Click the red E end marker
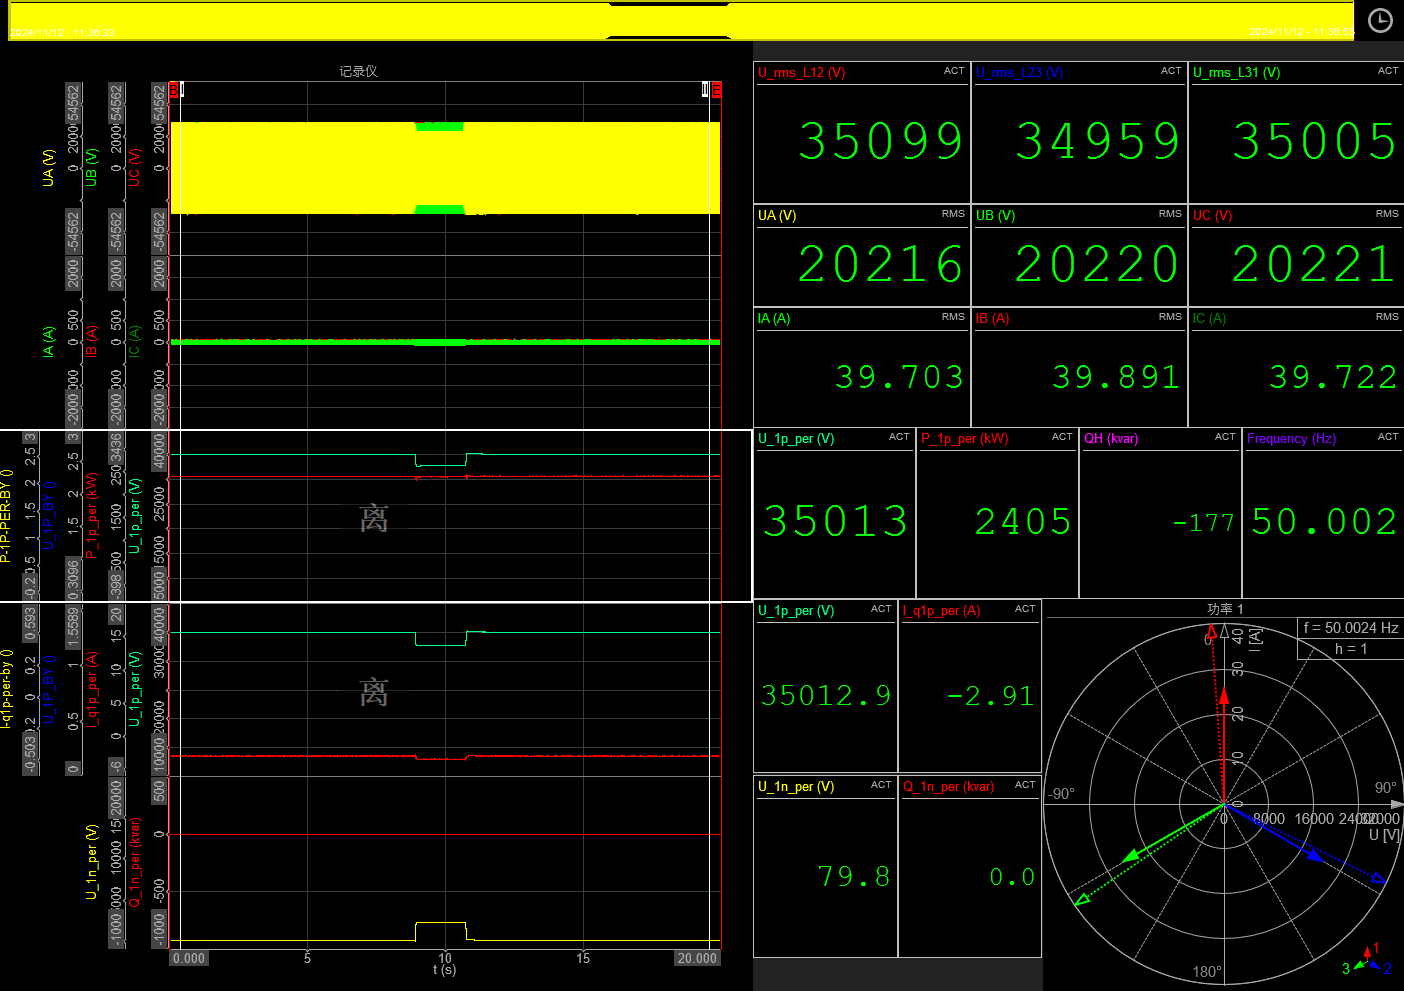Screen dimensions: 1404x991 pyautogui.click(x=716, y=90)
